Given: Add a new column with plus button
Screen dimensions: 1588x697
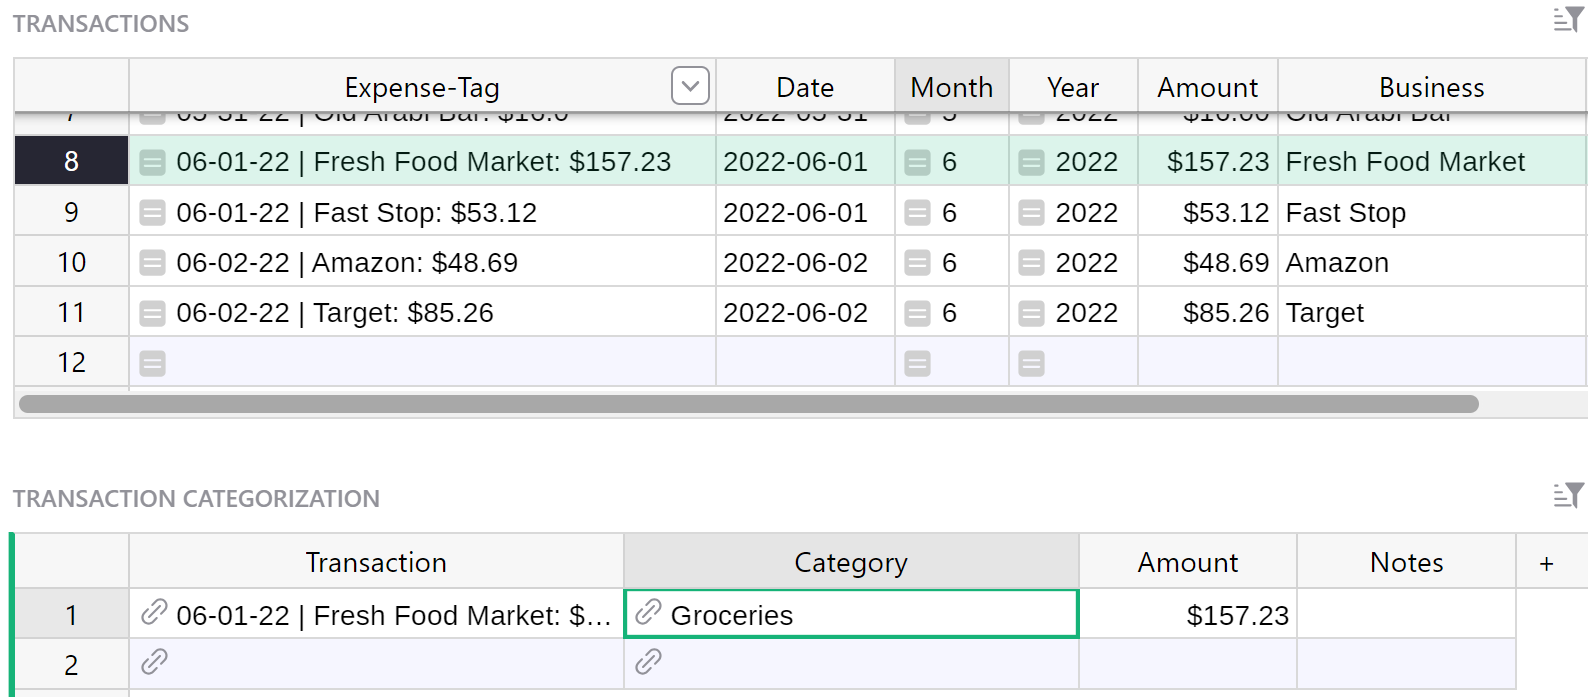Looking at the screenshot, I should 1547,563.
